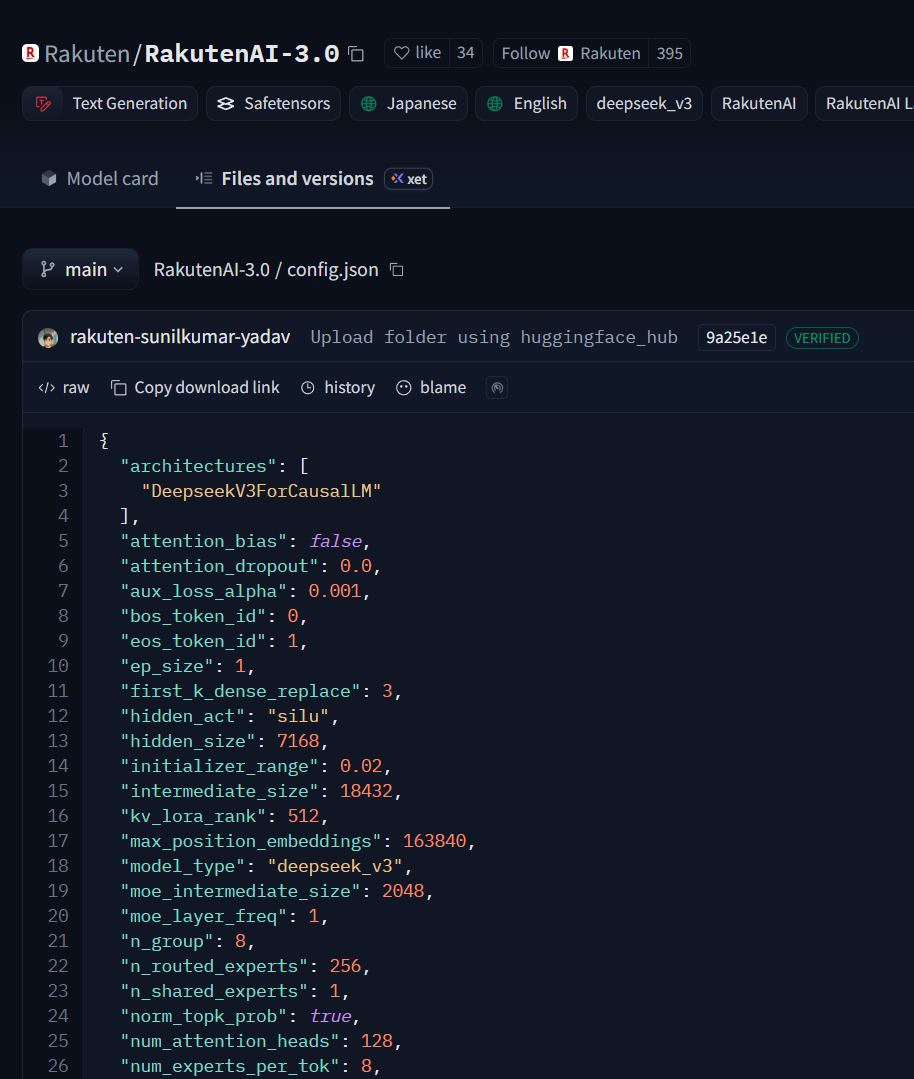Select the deepseek_v3 tag

coord(644,103)
